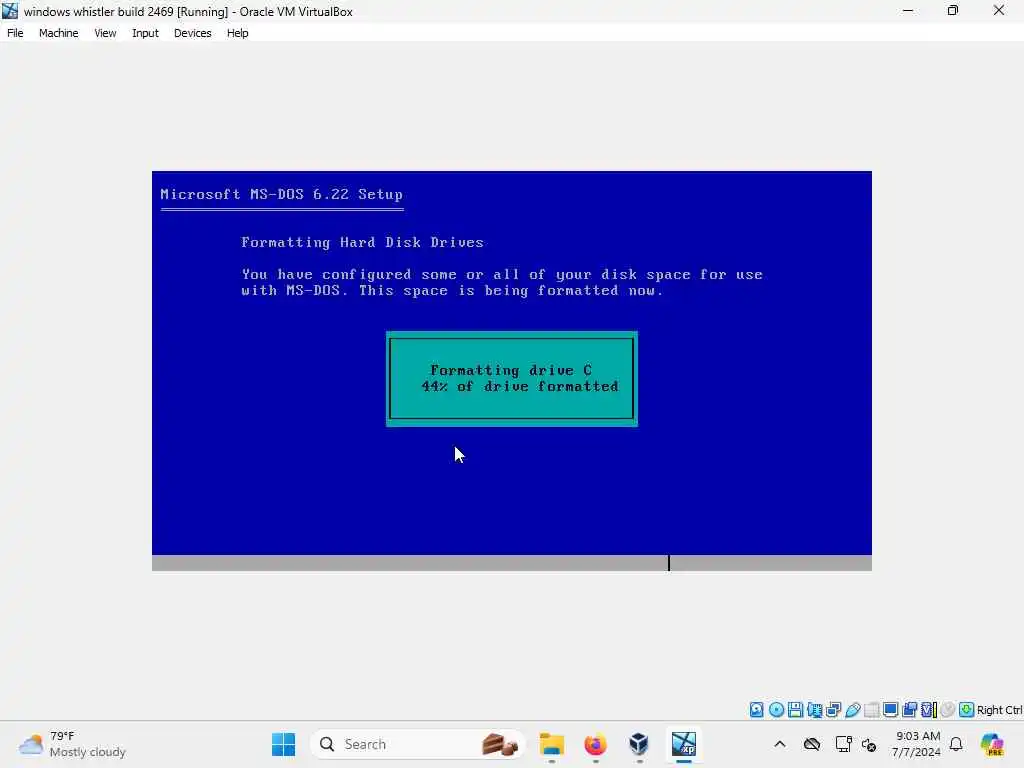Expand the system tray hidden icons chevron
Viewport: 1024px width, 768px height.
click(x=780, y=744)
